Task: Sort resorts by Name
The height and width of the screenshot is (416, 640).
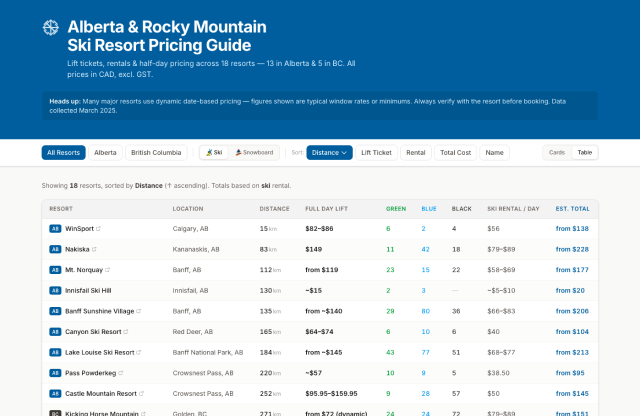Action: (x=494, y=152)
